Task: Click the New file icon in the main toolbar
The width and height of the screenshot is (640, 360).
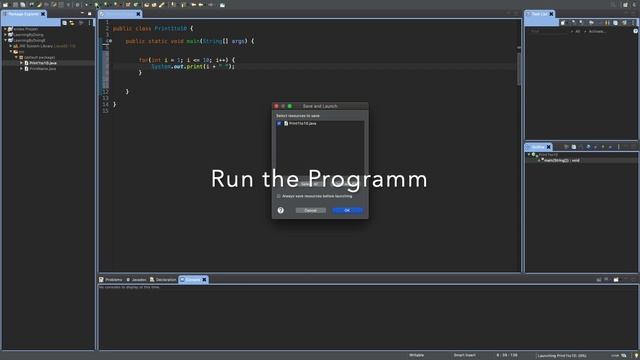Action: (6, 5)
